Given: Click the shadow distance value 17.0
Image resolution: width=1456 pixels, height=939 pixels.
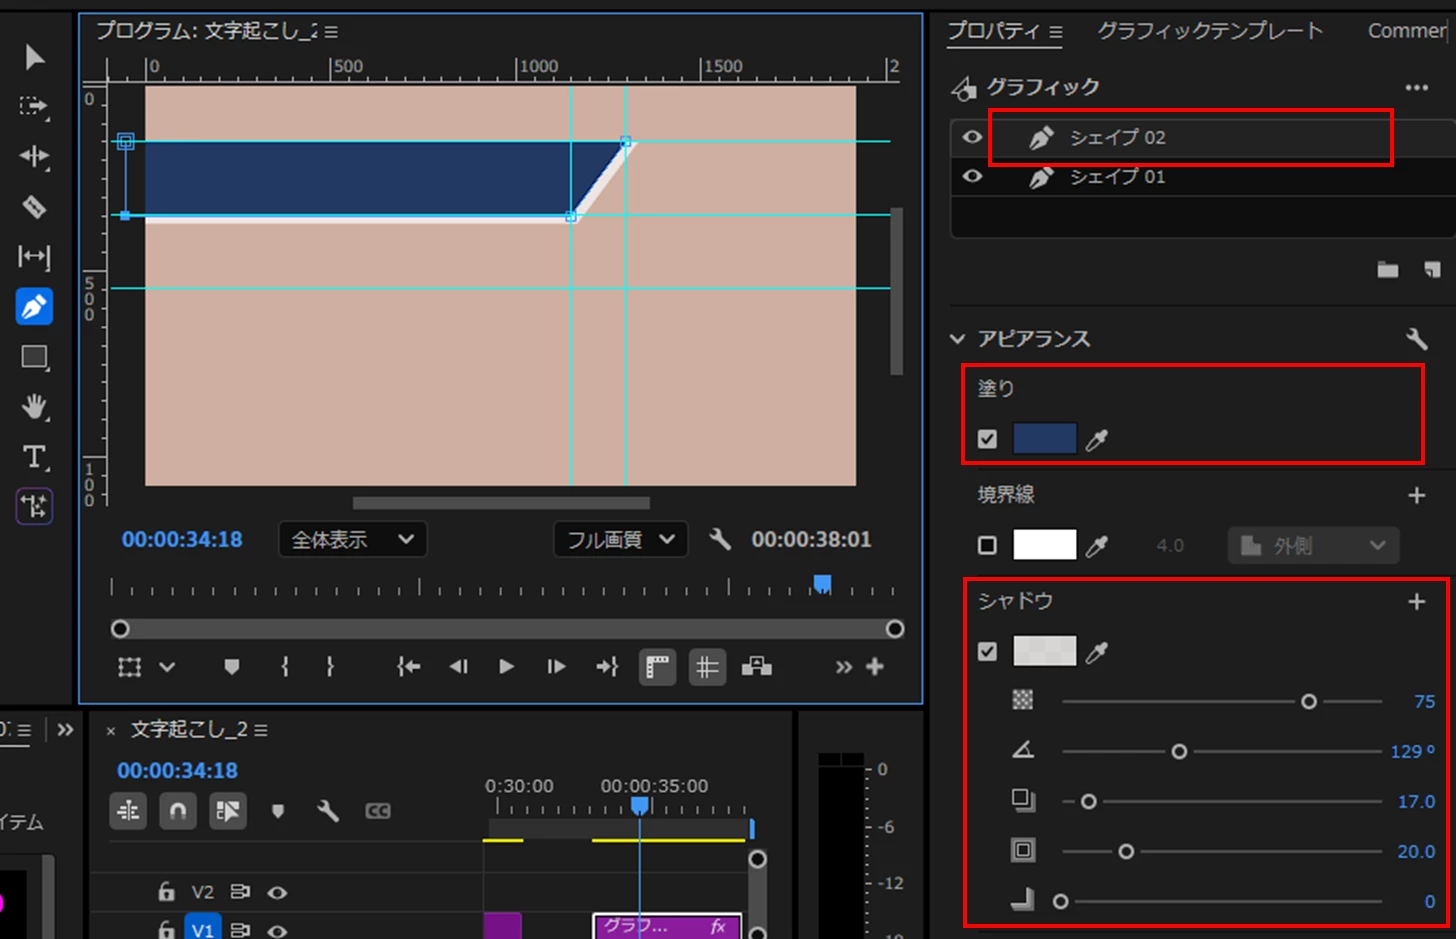Looking at the screenshot, I should (1416, 802).
